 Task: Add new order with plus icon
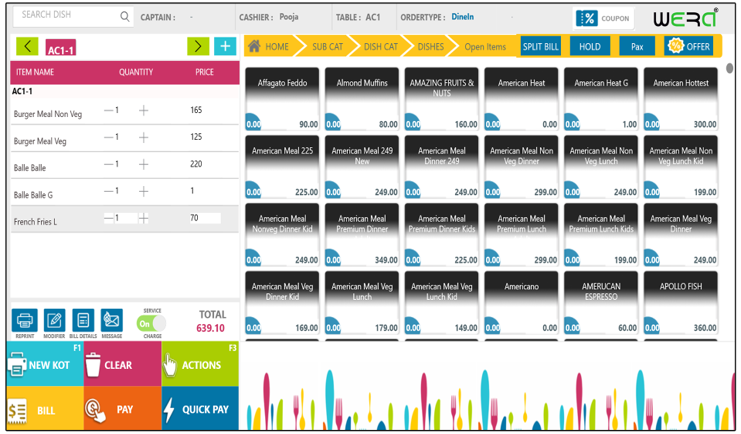pyautogui.click(x=225, y=46)
